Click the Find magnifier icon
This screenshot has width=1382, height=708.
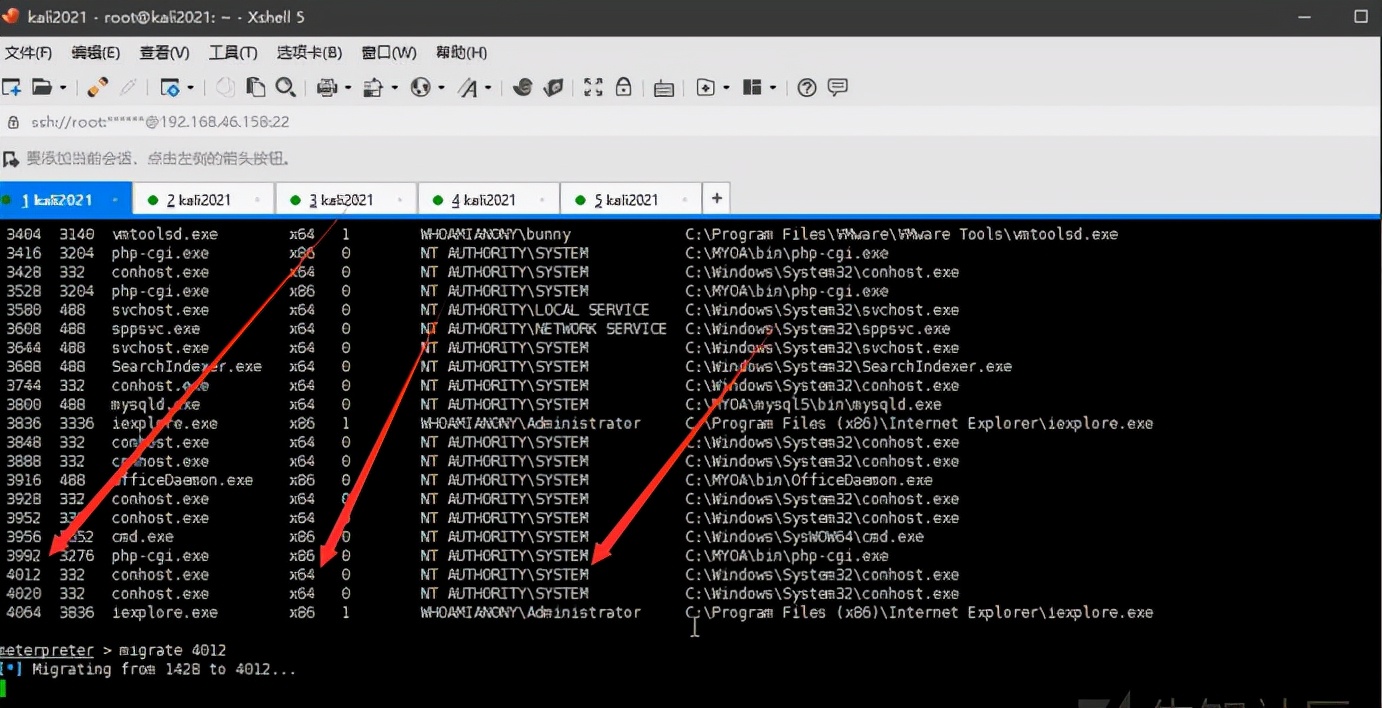pyautogui.click(x=285, y=88)
